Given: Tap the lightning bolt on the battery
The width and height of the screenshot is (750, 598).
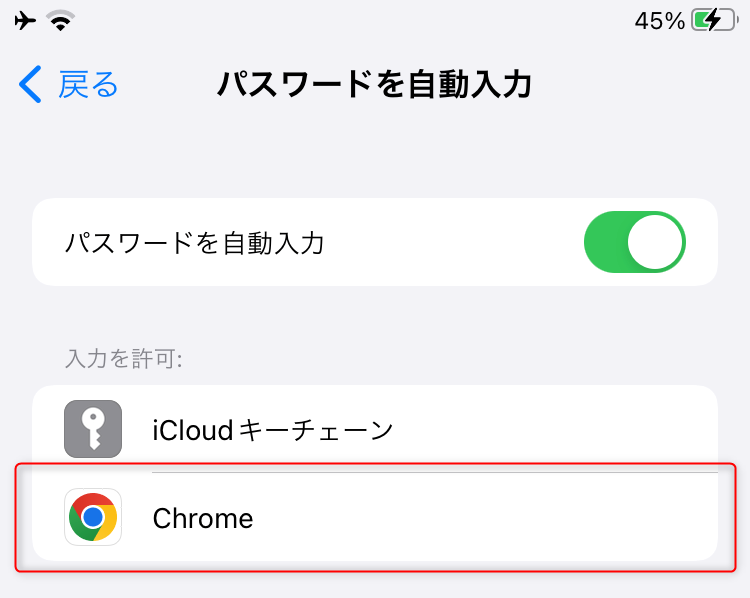Looking at the screenshot, I should click(x=713, y=21).
